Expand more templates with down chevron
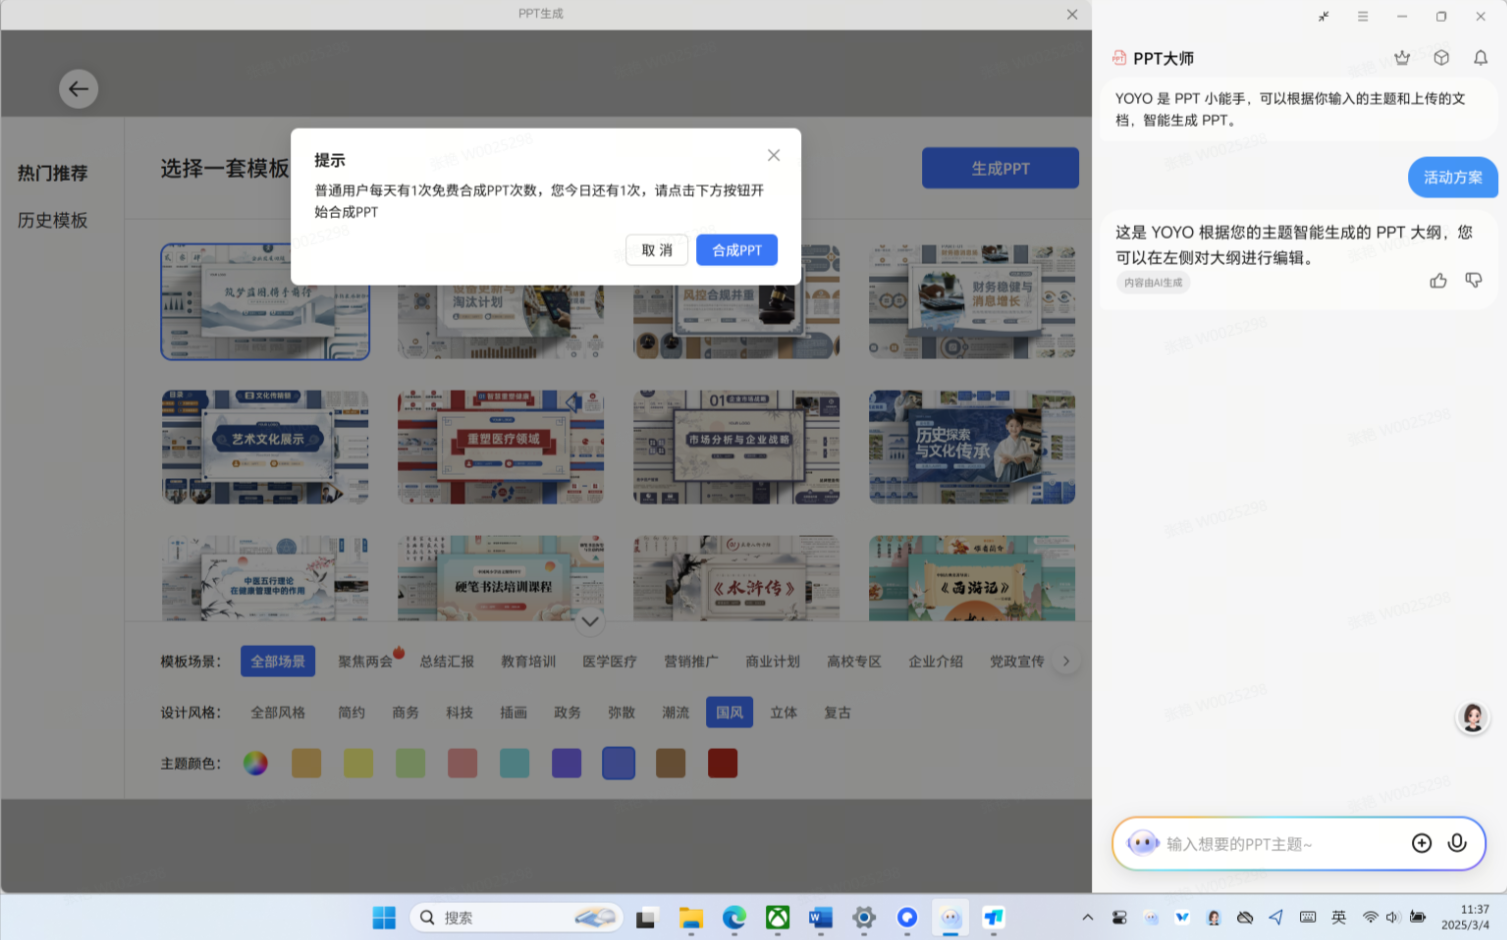The width and height of the screenshot is (1507, 940). (x=590, y=621)
